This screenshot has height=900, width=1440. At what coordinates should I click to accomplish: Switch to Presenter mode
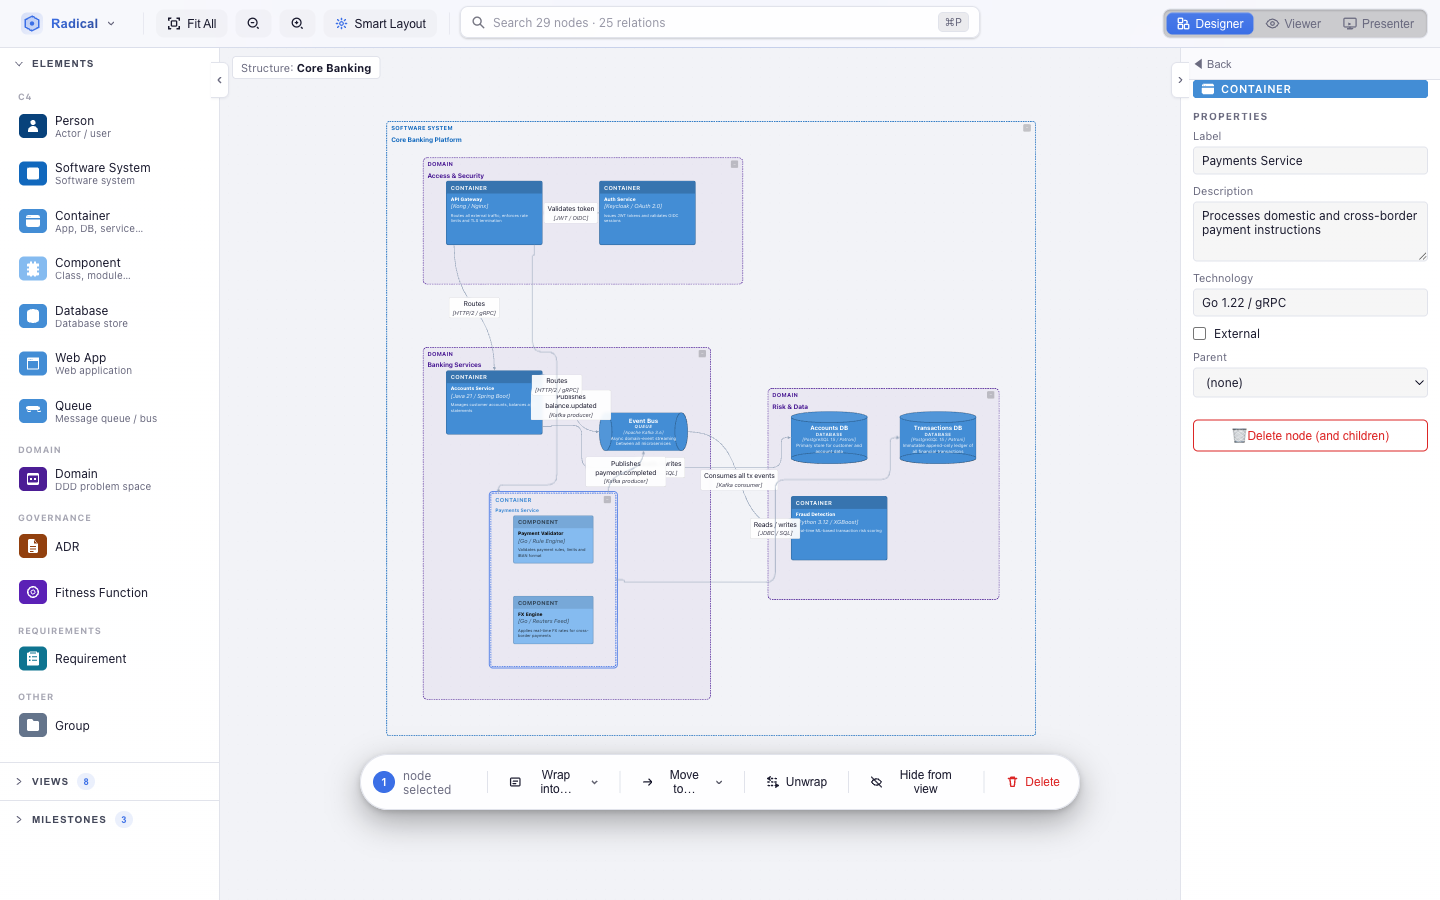(1379, 23)
